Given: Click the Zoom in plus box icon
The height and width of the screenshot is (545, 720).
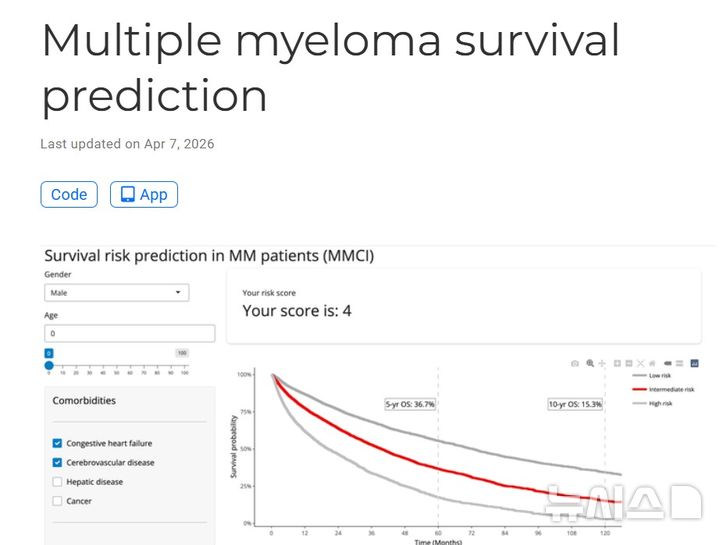Looking at the screenshot, I should (618, 363).
